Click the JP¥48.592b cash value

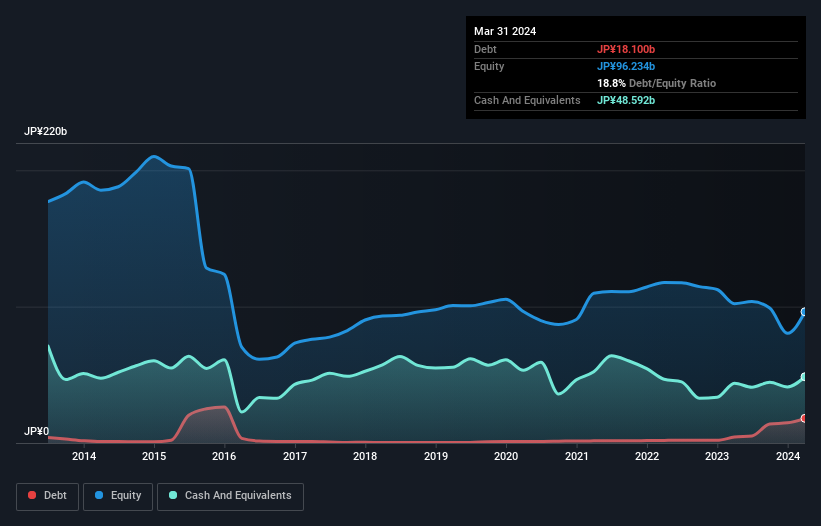pyautogui.click(x=626, y=100)
